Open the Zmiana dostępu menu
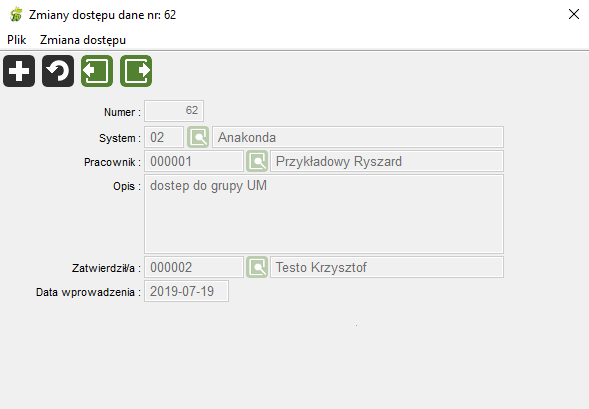Image resolution: width=589 pixels, height=409 pixels. (x=83, y=40)
